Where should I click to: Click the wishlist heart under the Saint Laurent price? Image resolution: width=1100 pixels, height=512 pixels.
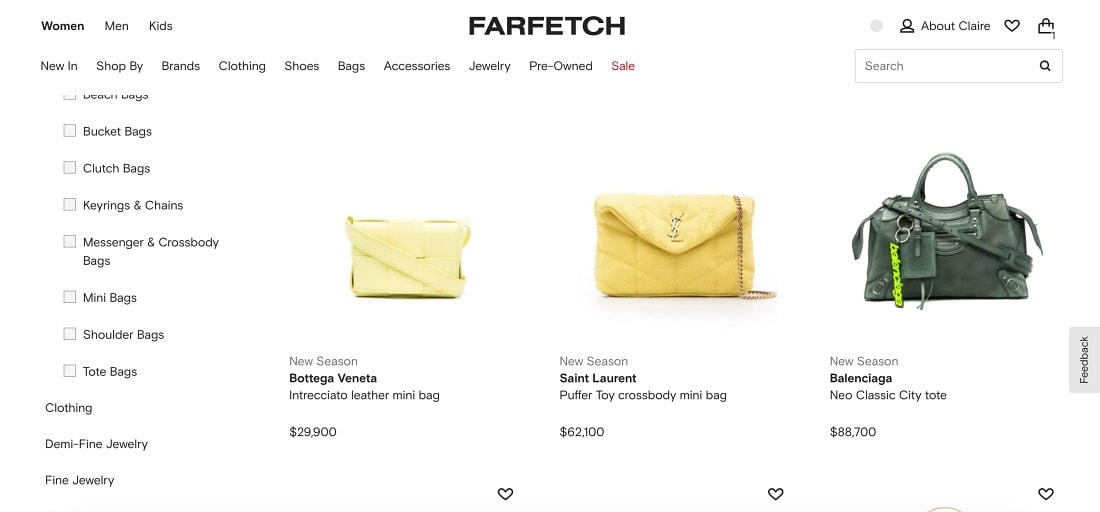click(x=775, y=494)
